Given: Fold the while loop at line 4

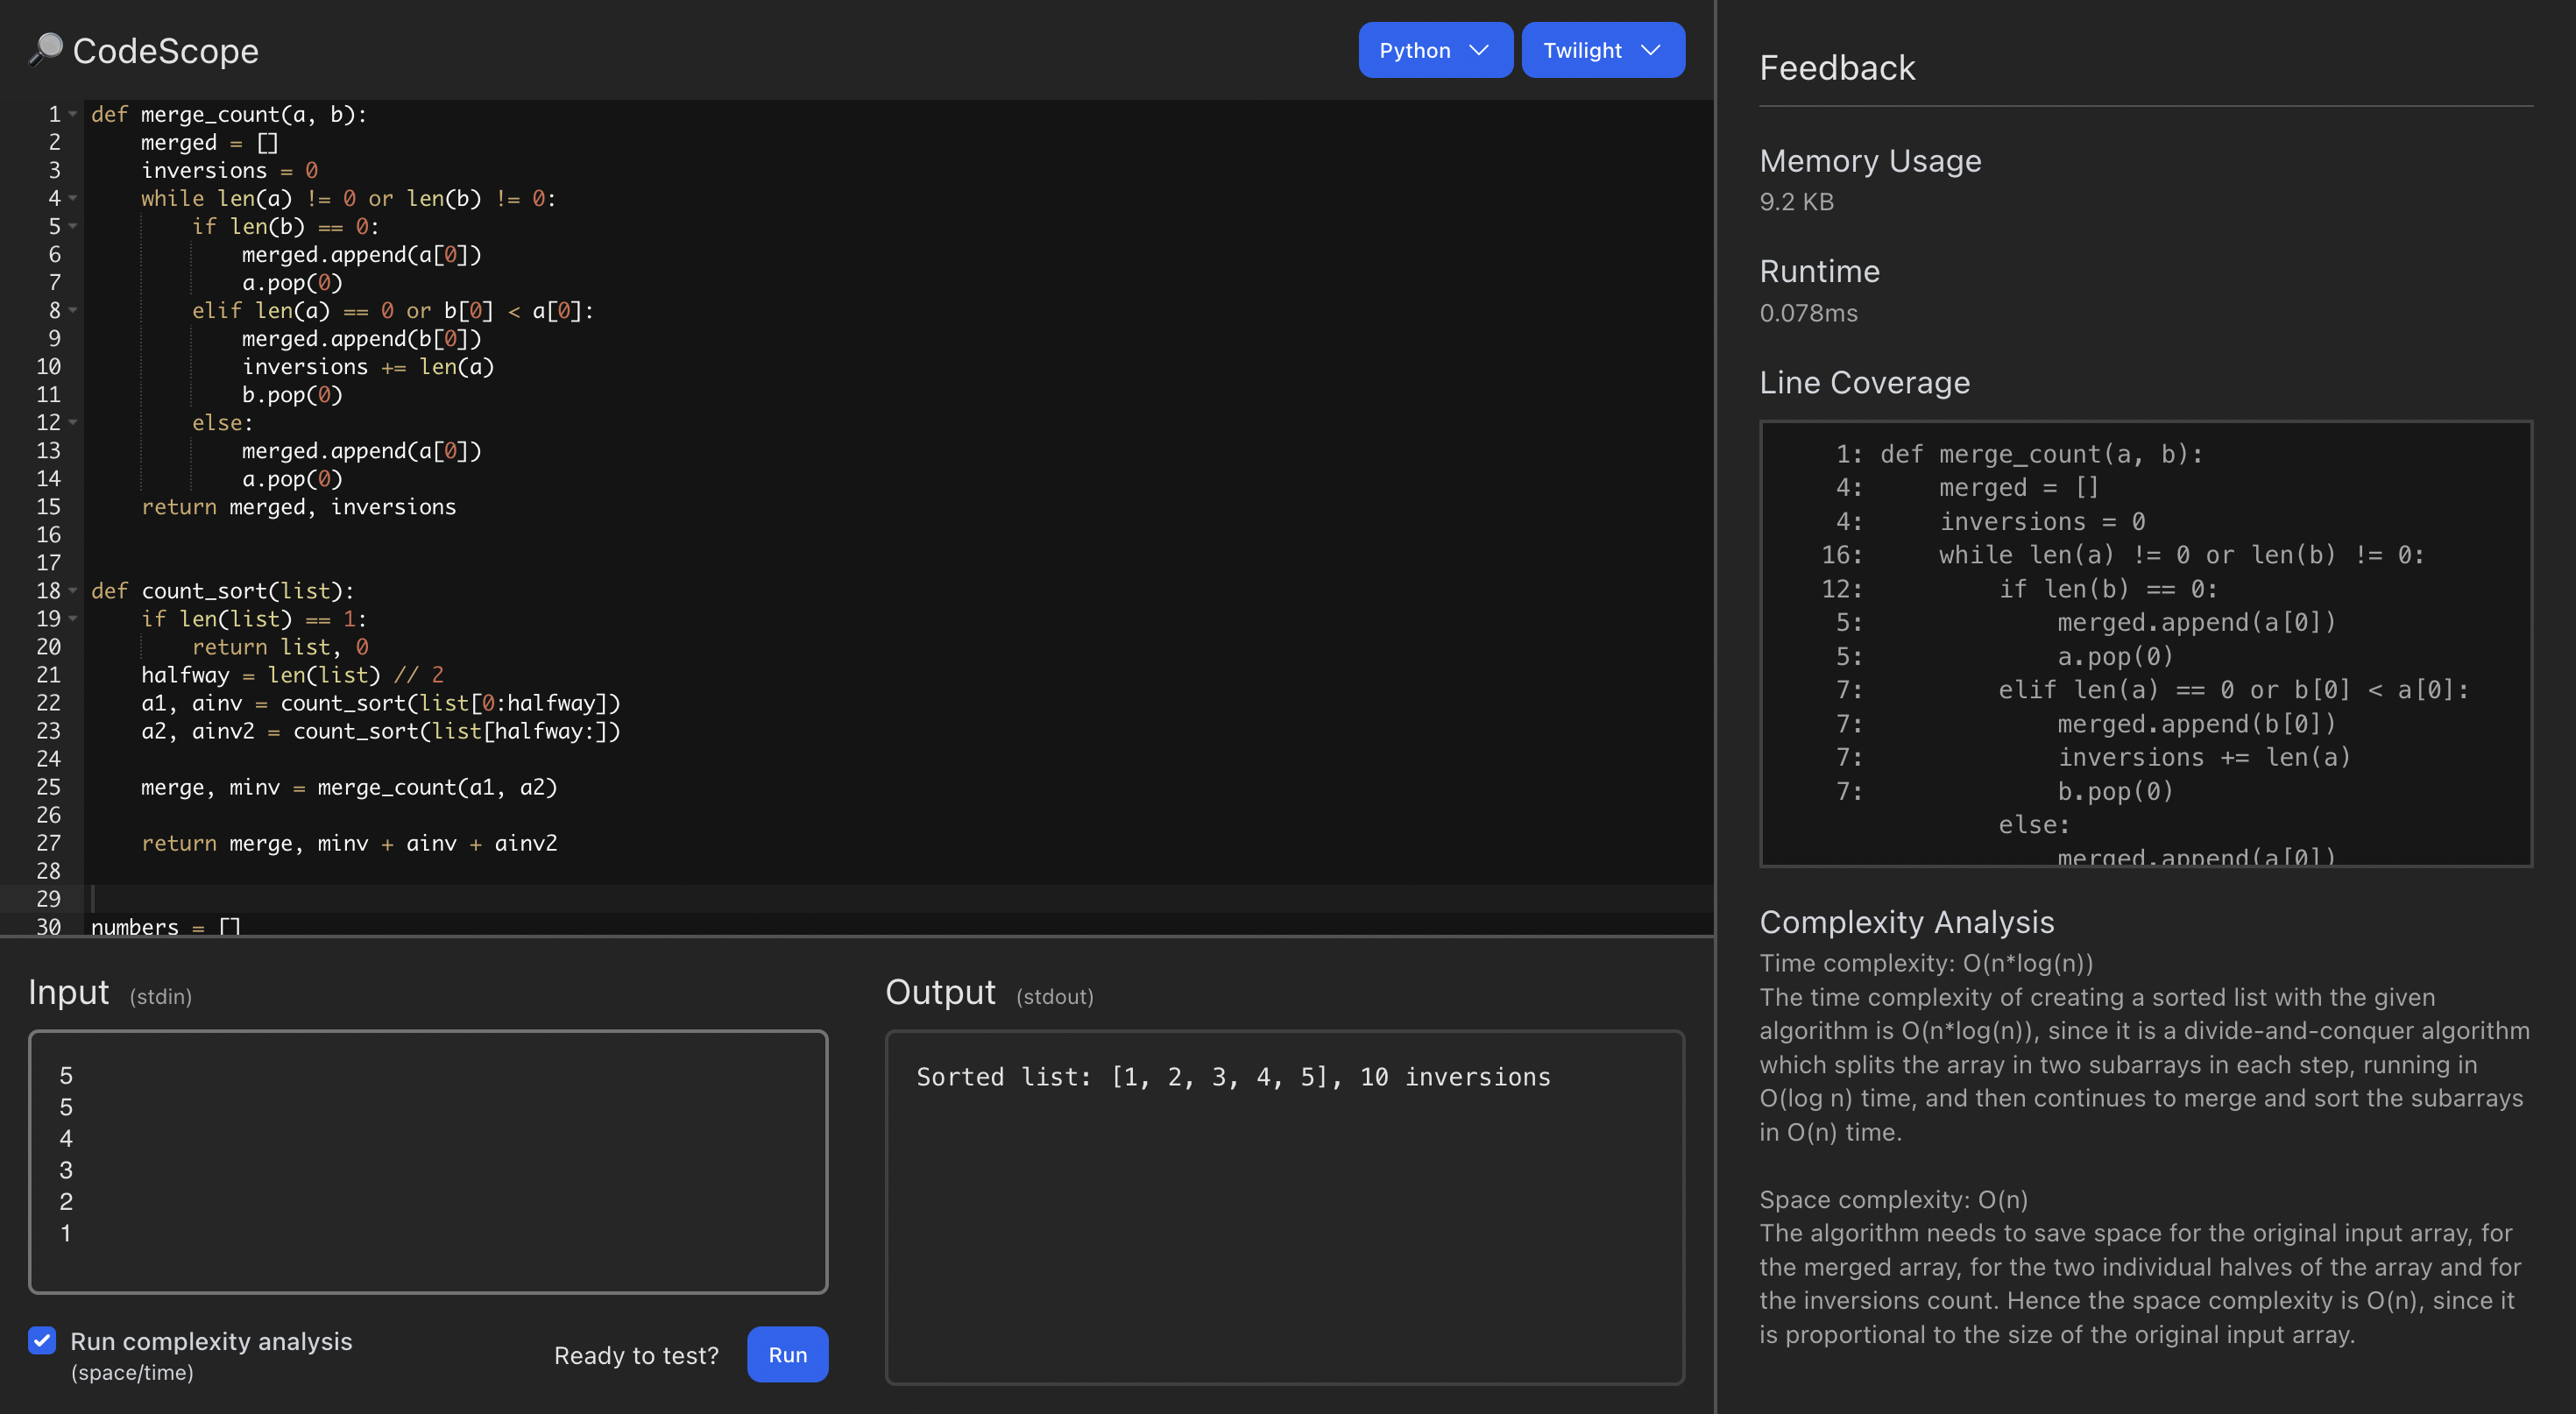Looking at the screenshot, I should (x=73, y=198).
